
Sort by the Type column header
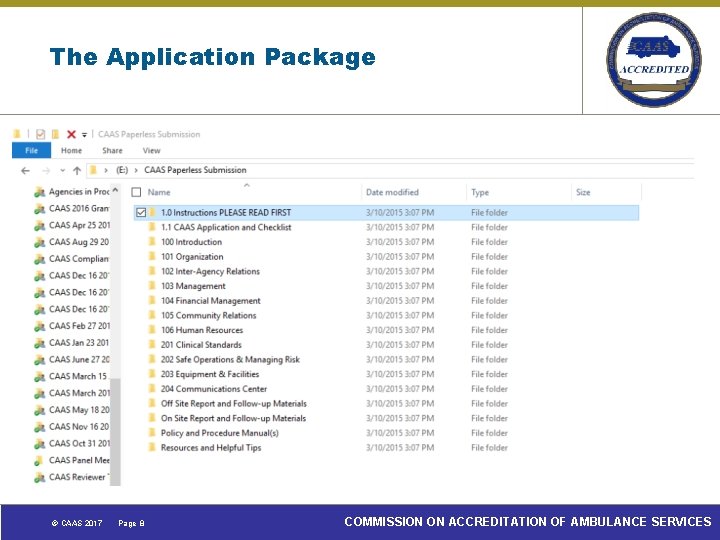pos(480,192)
